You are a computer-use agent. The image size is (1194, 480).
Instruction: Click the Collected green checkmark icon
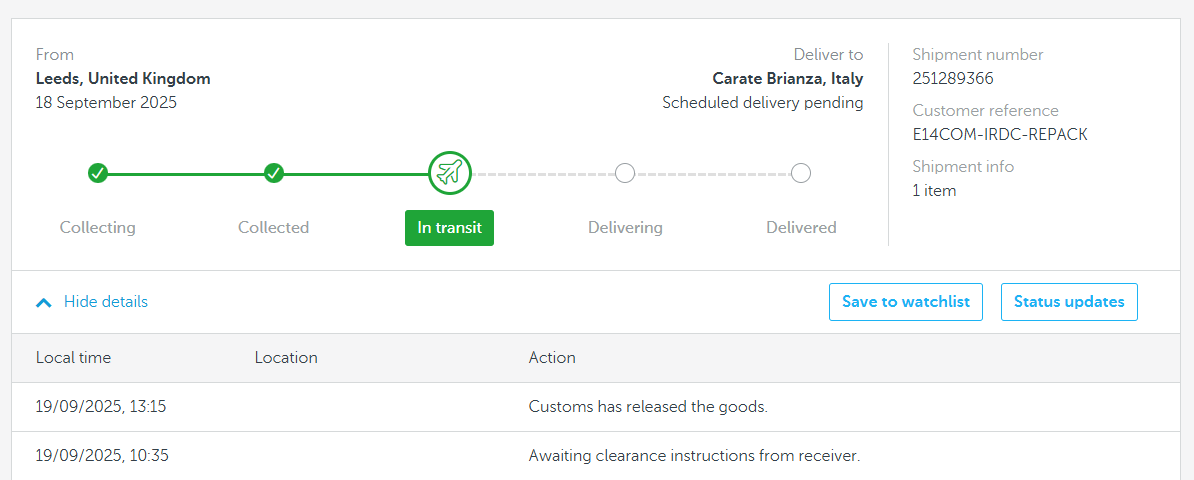click(274, 173)
